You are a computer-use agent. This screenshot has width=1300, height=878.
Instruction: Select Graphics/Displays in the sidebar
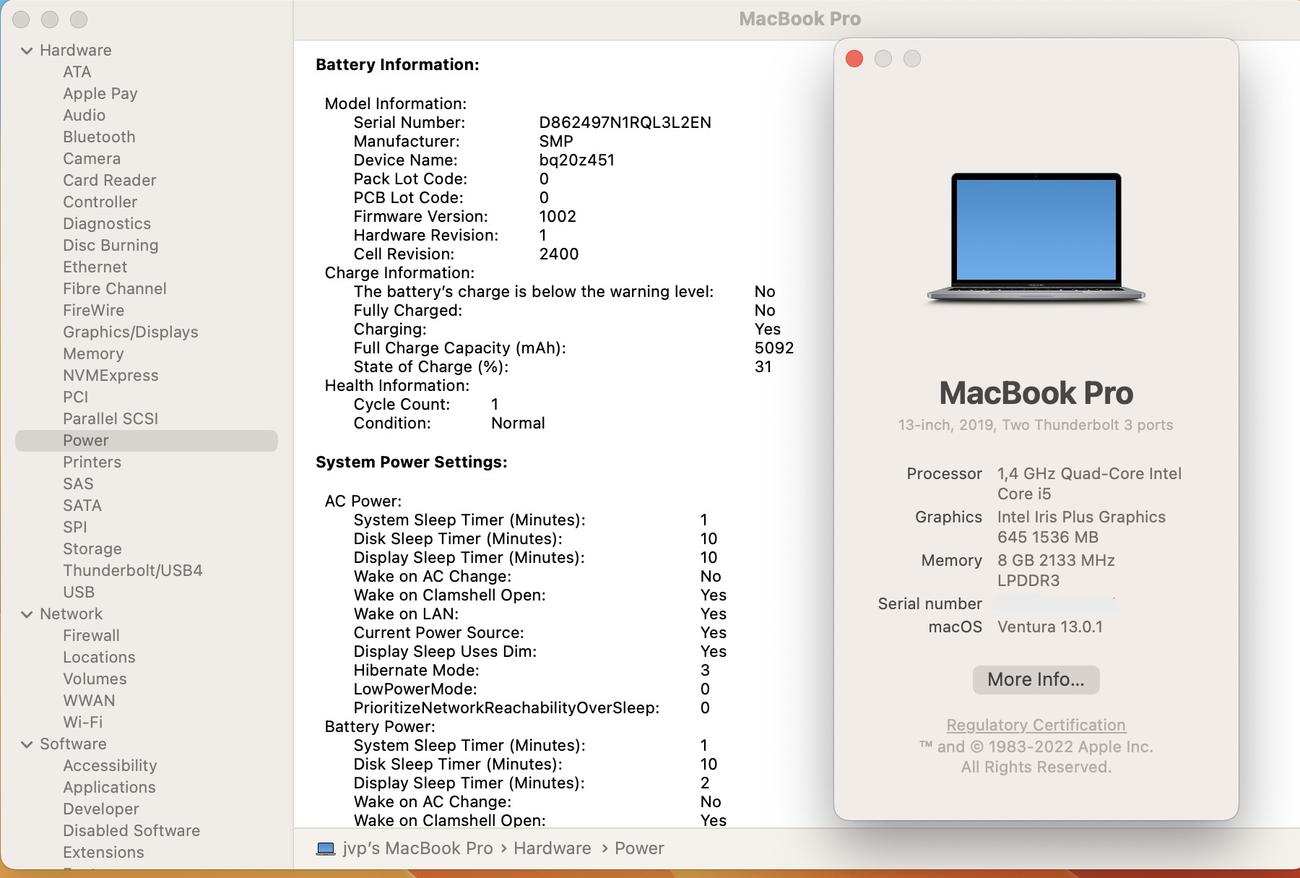[x=131, y=332]
